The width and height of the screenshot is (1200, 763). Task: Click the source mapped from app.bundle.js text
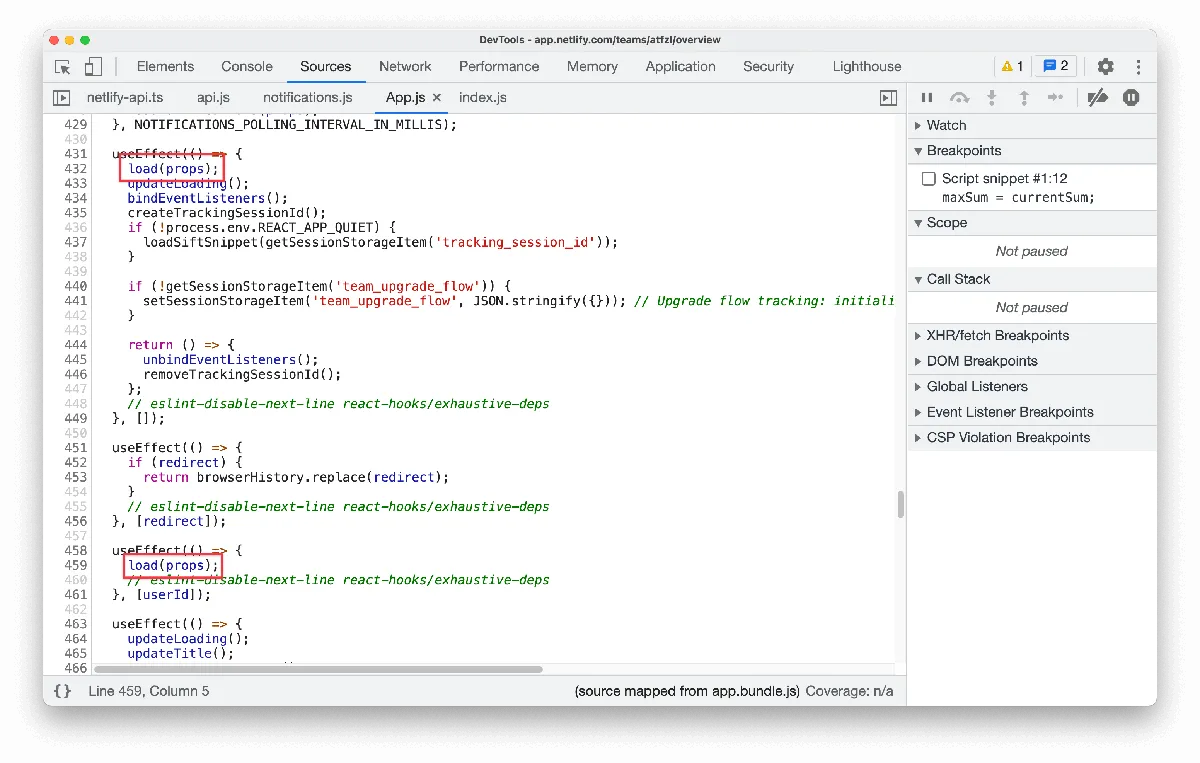[687, 691]
